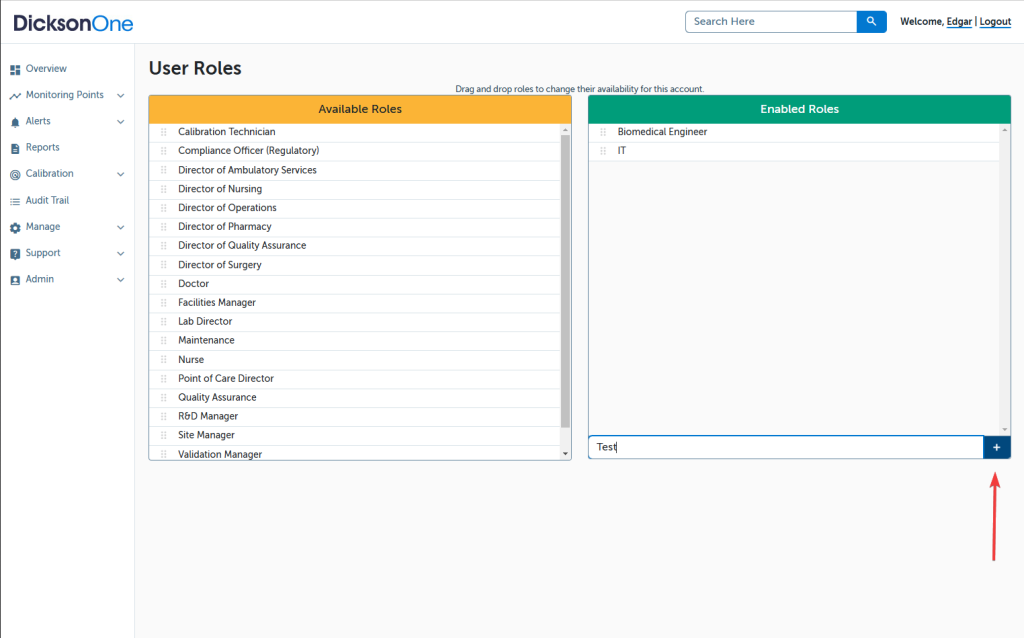Click in the Search Here box
The image size is (1024, 638).
tap(770, 21)
